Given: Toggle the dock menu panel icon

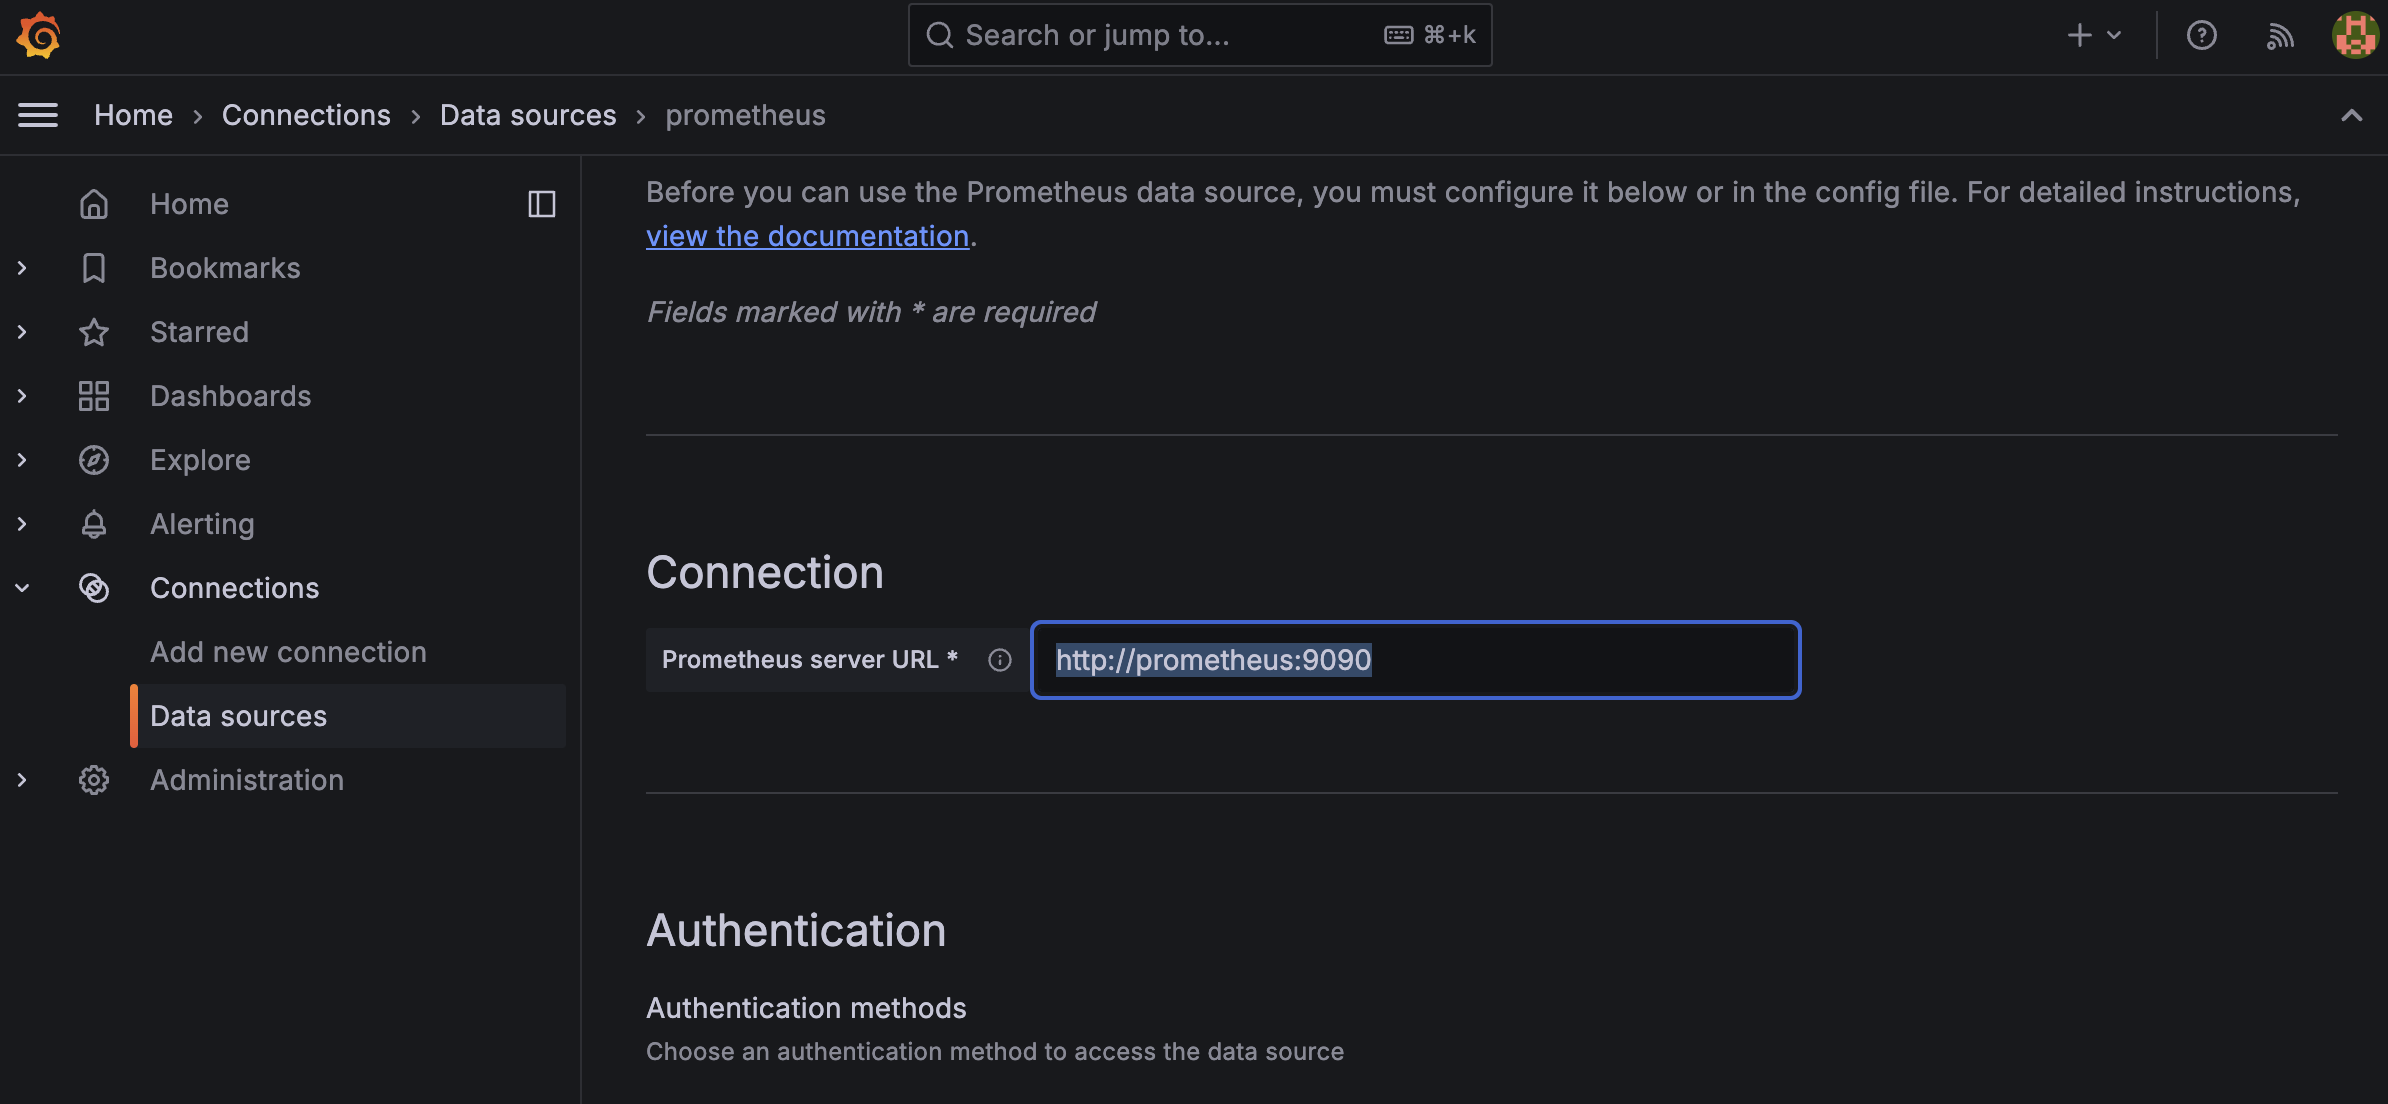Looking at the screenshot, I should click(541, 204).
